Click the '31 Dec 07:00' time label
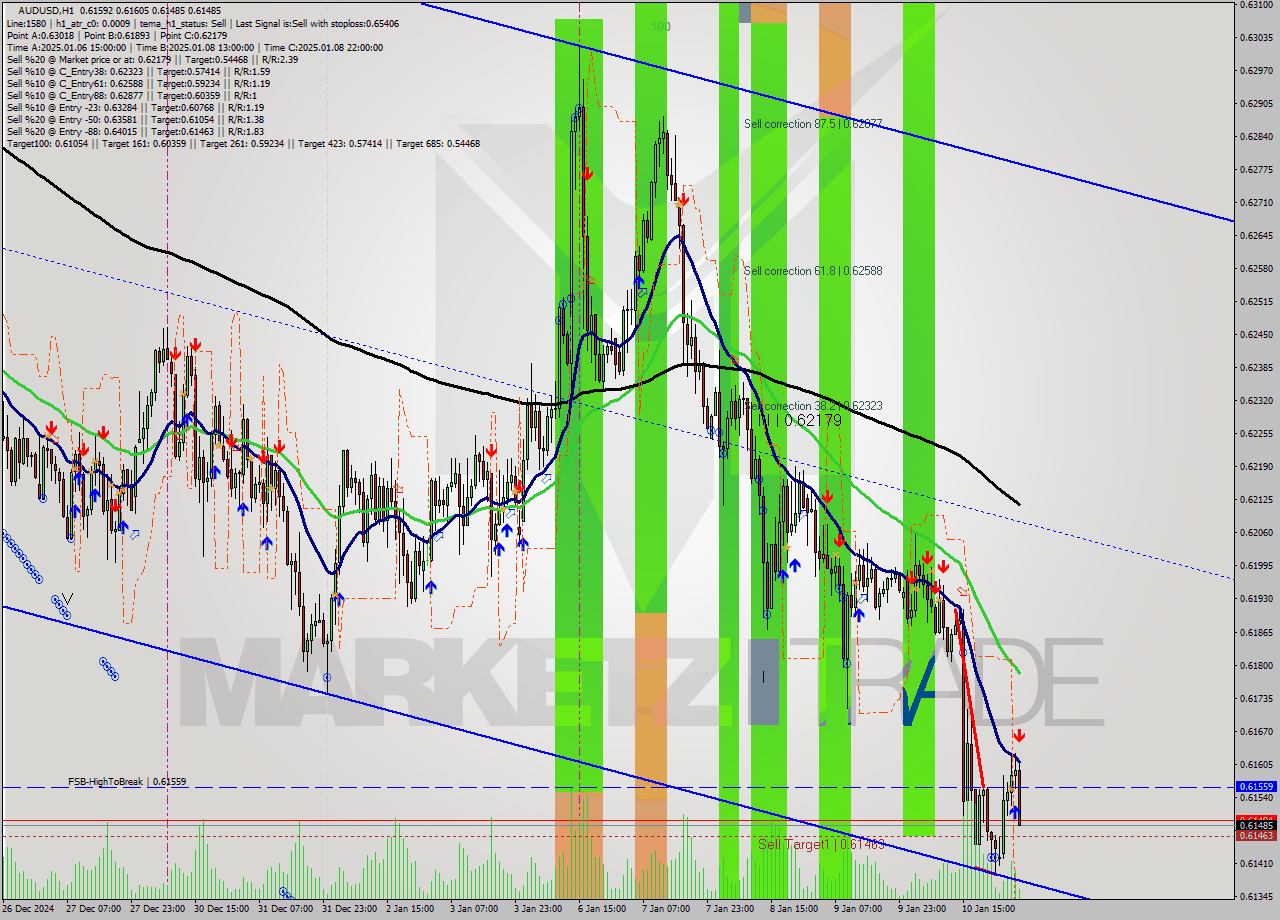 [285, 910]
